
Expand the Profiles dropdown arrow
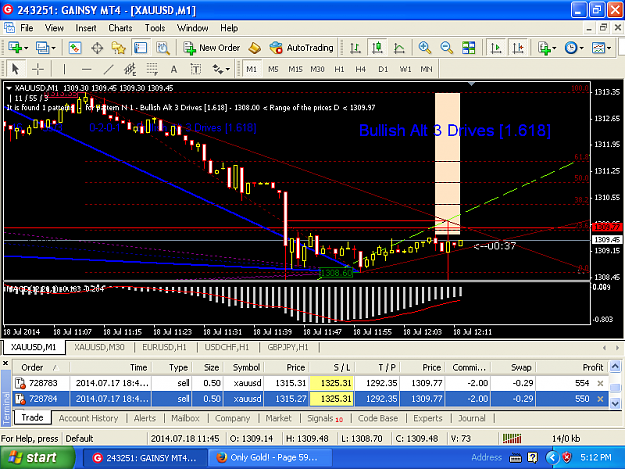coord(53,48)
